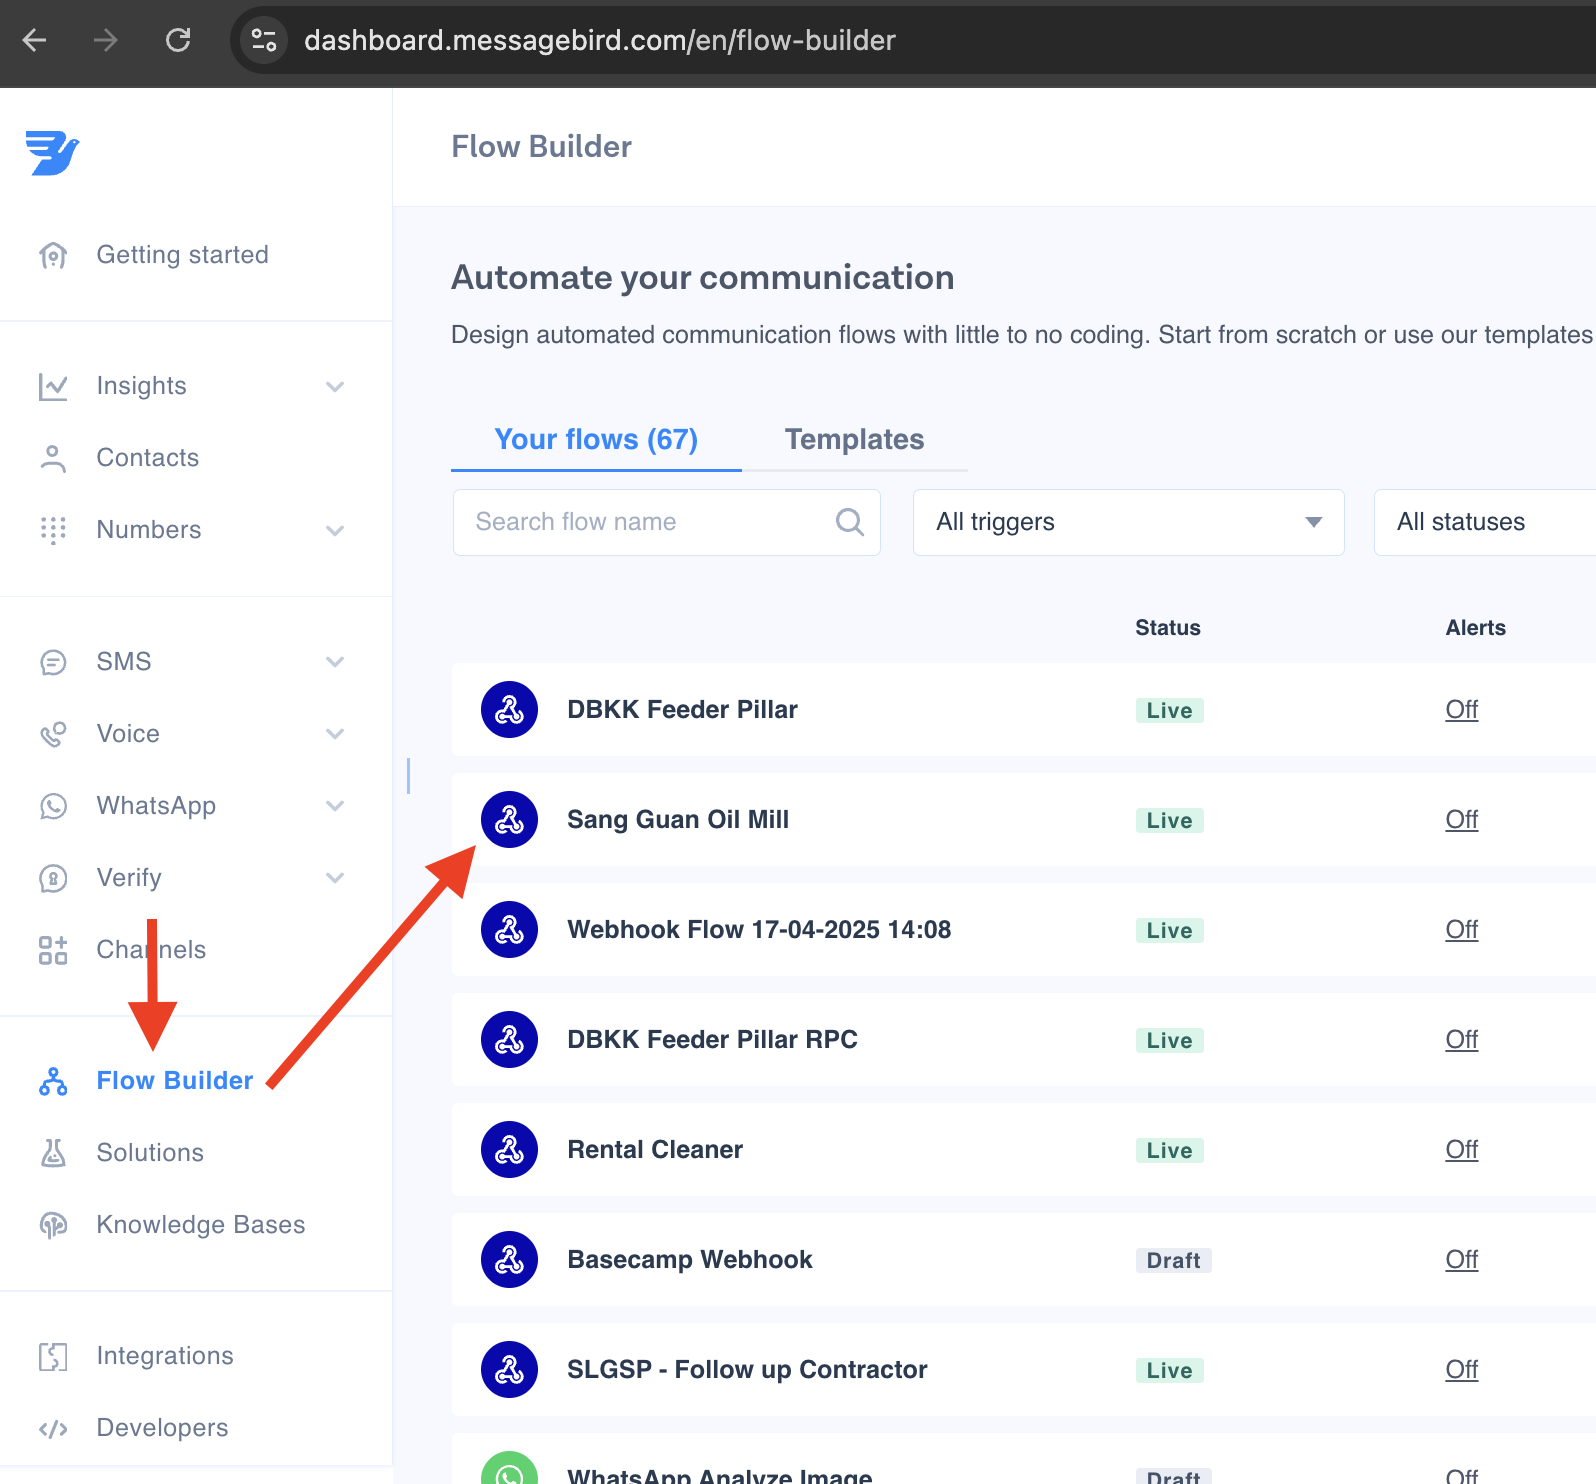Select the Your flows (67) tab
The height and width of the screenshot is (1484, 1596).
tap(596, 440)
